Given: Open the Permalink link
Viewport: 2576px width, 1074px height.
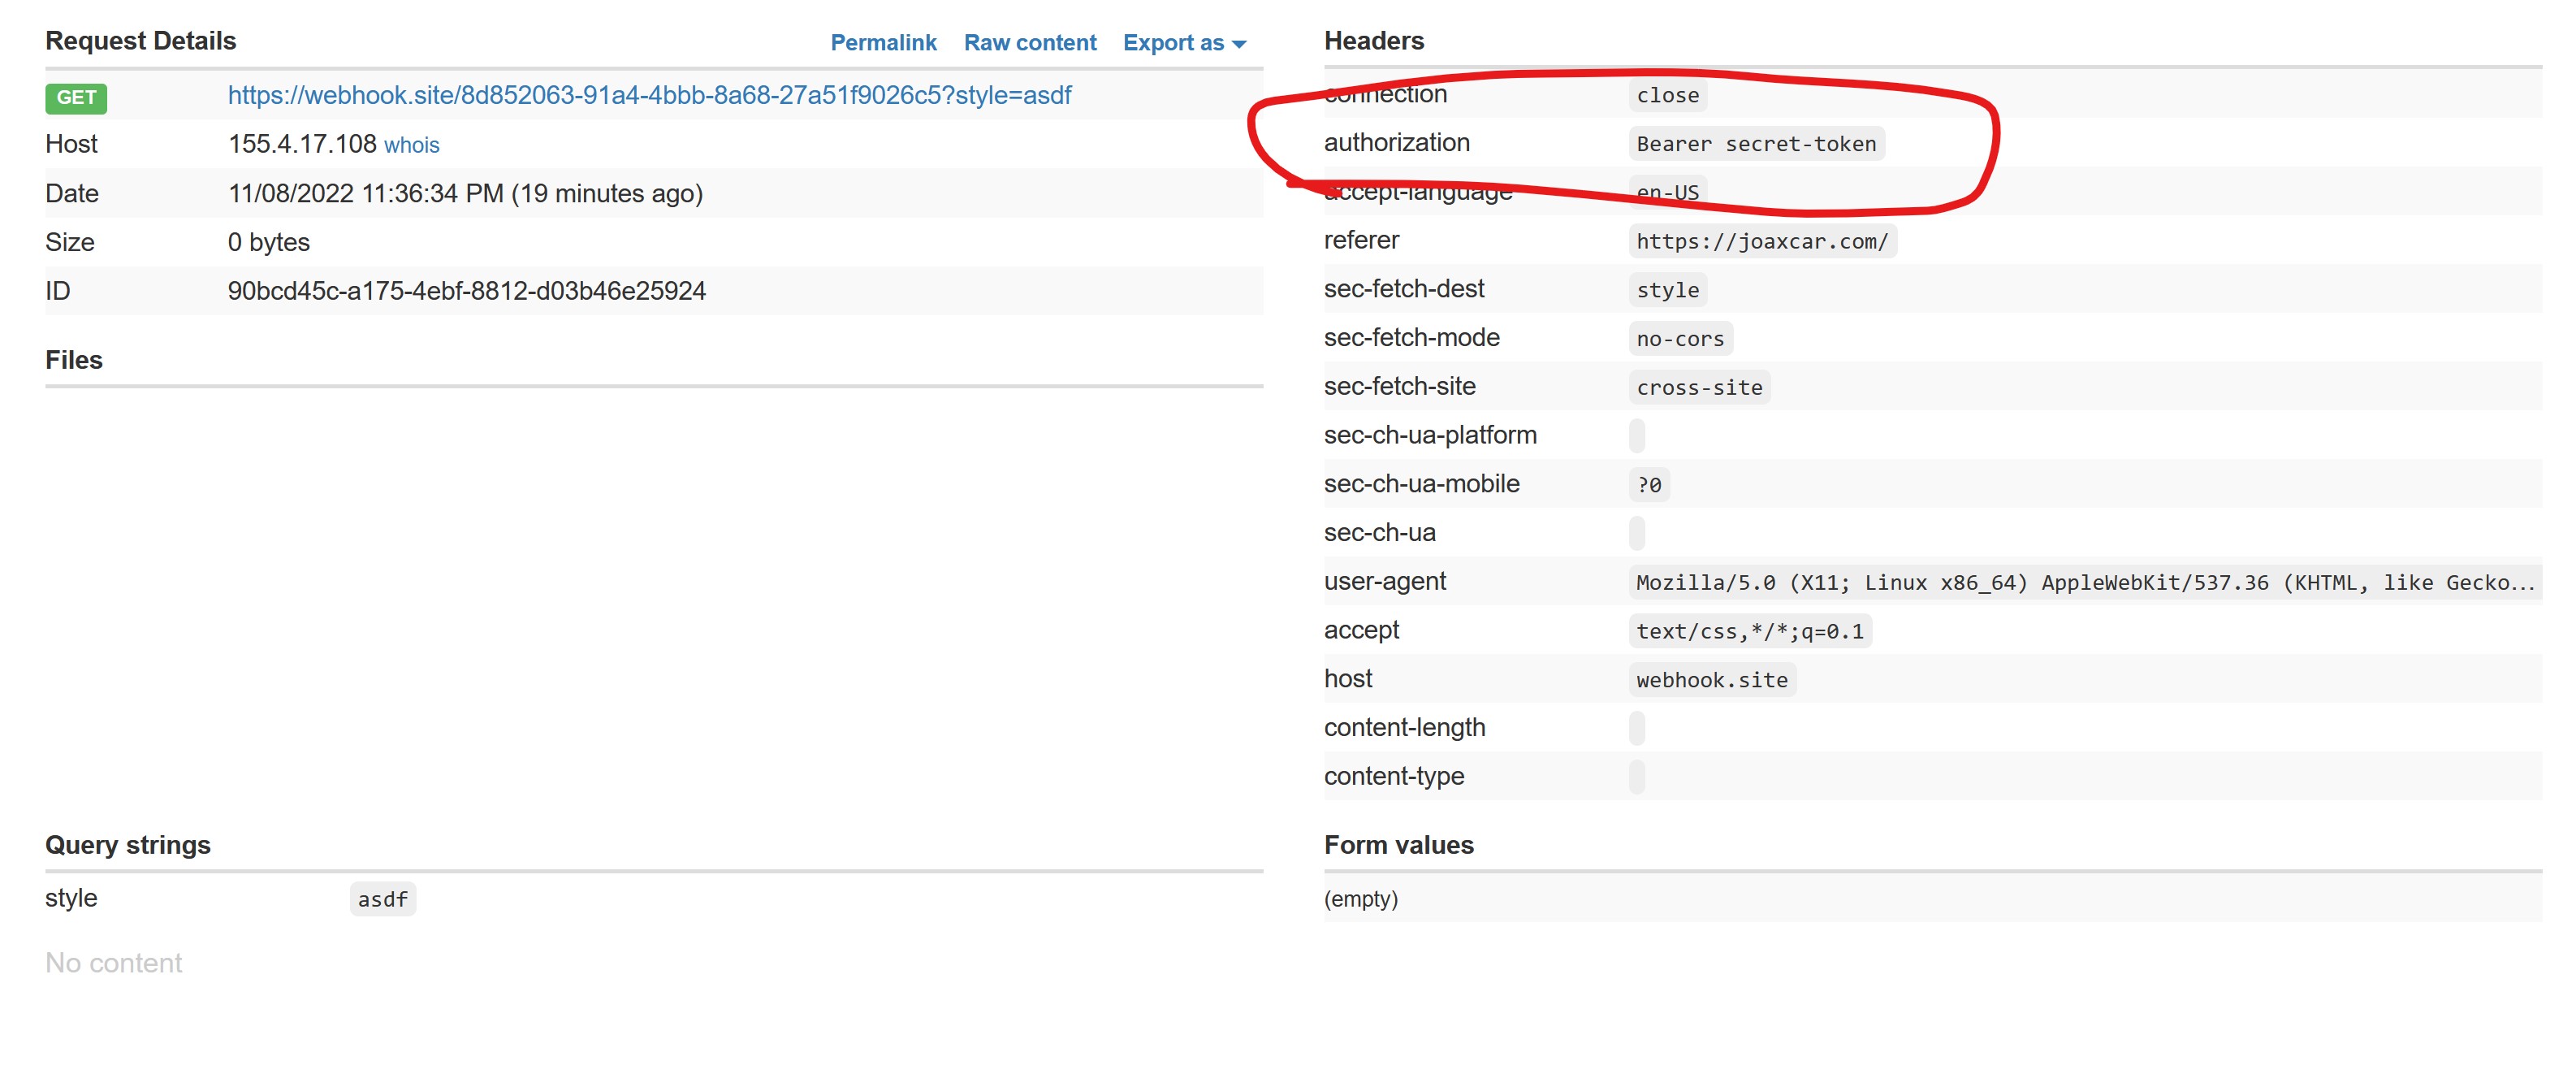Looking at the screenshot, I should [883, 43].
